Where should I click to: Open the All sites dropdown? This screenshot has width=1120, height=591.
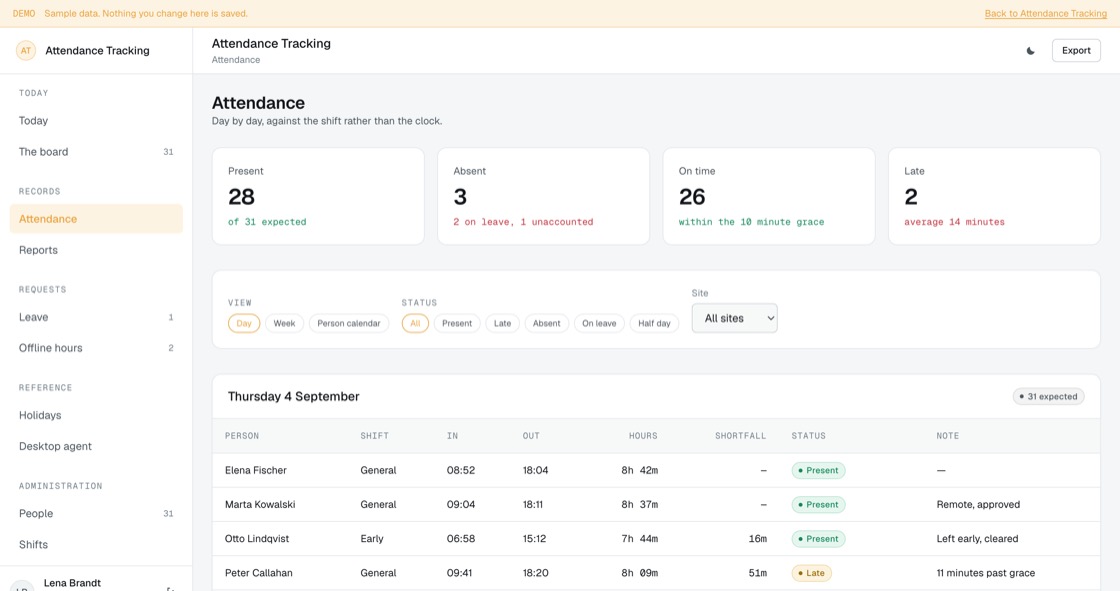point(734,318)
